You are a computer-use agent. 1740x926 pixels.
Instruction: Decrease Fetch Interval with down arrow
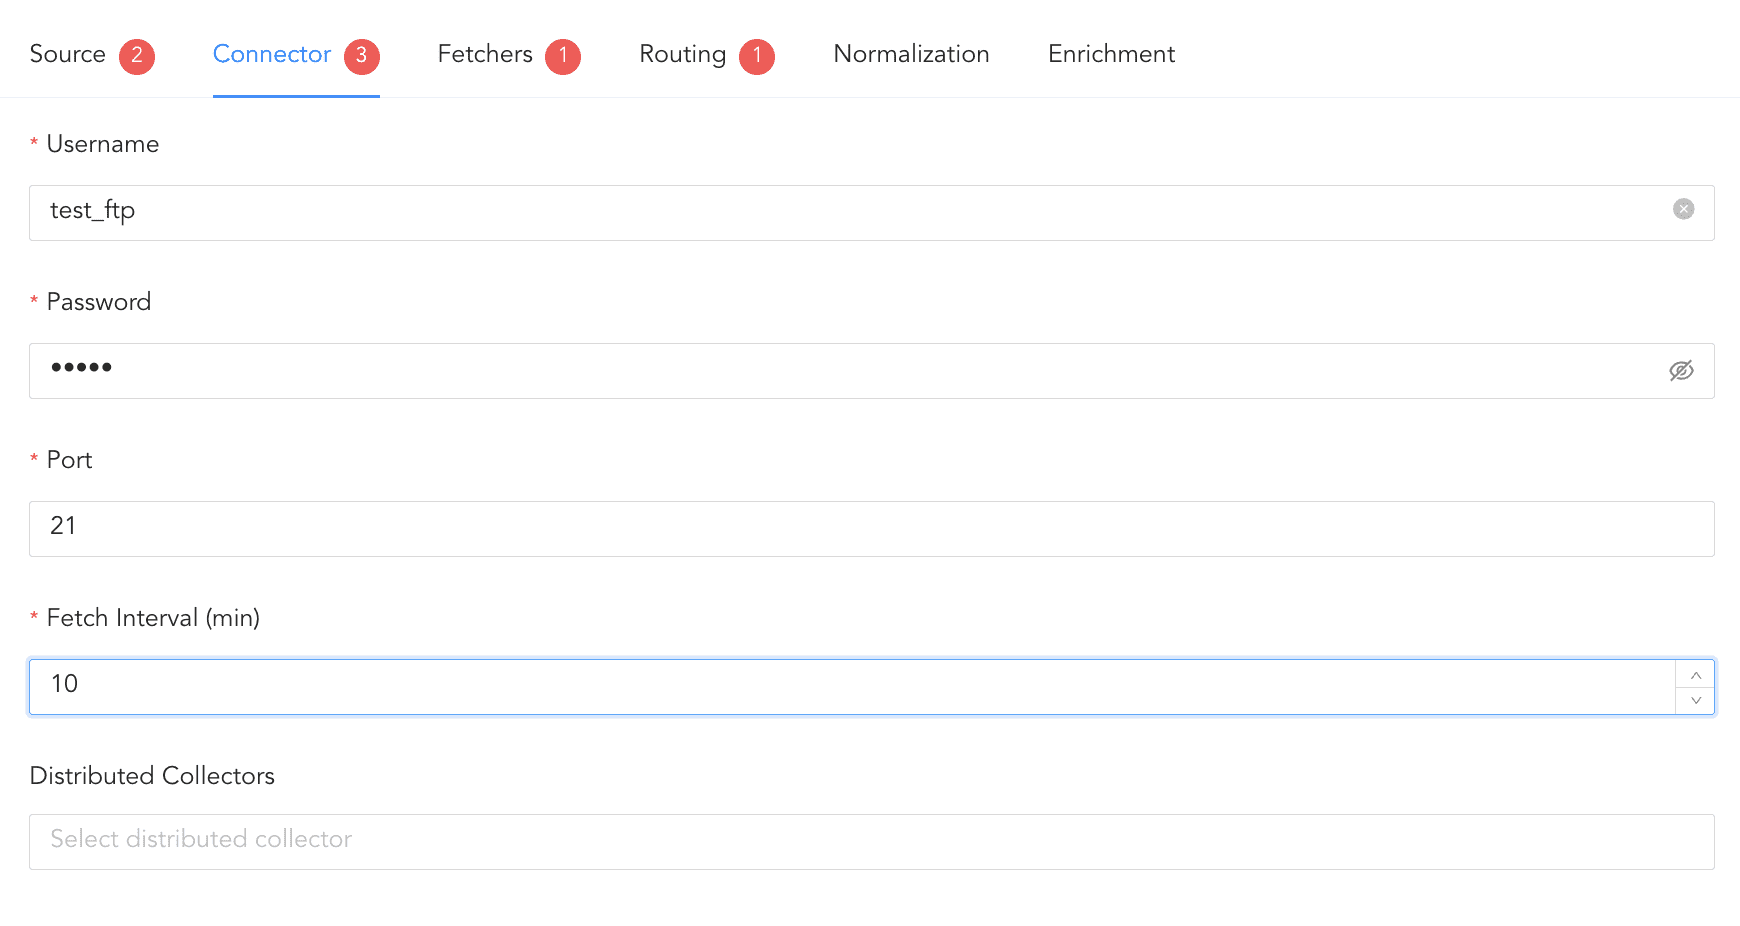pyautogui.click(x=1695, y=700)
